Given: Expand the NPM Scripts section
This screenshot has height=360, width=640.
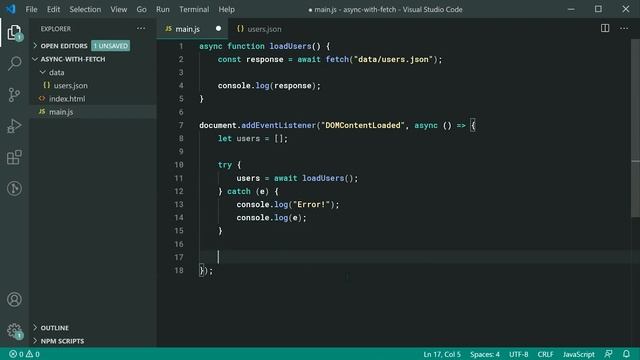Looking at the screenshot, I should point(59,341).
